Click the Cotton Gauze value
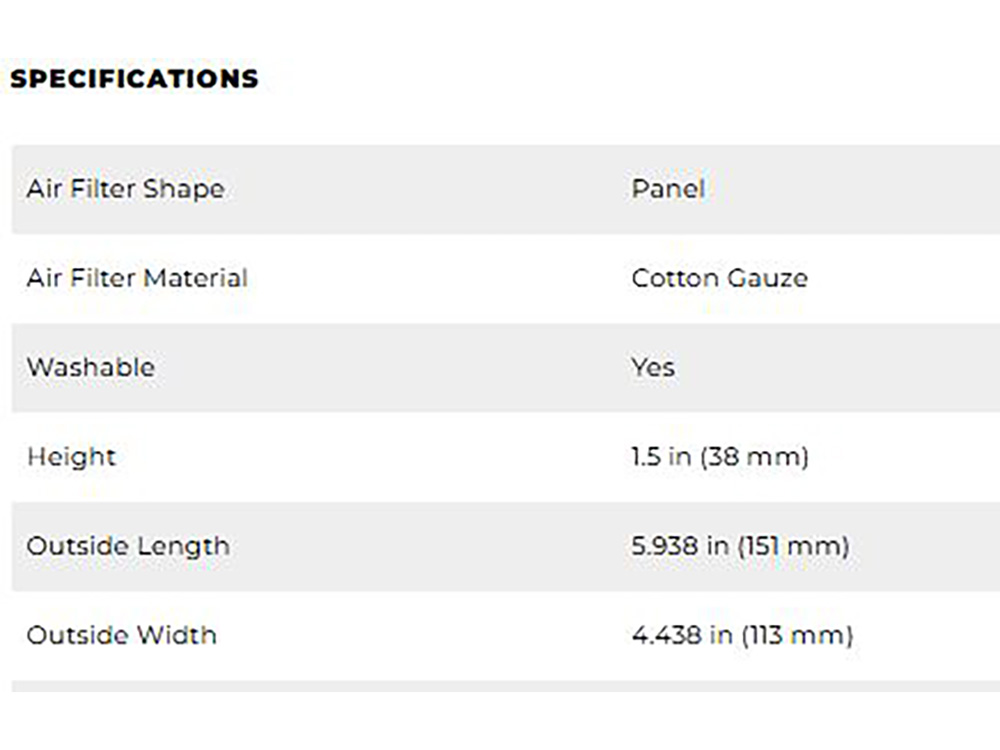The width and height of the screenshot is (1000, 750). 719,279
